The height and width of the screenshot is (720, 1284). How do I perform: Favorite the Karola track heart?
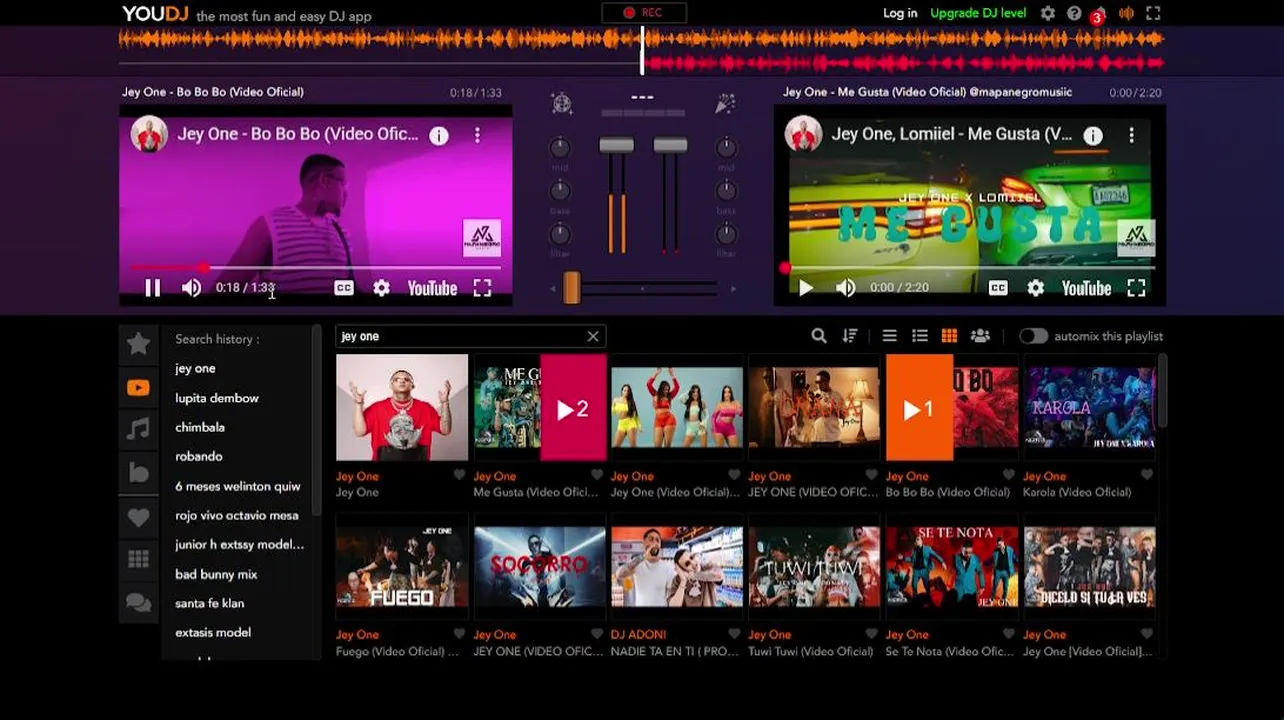[x=1147, y=475]
